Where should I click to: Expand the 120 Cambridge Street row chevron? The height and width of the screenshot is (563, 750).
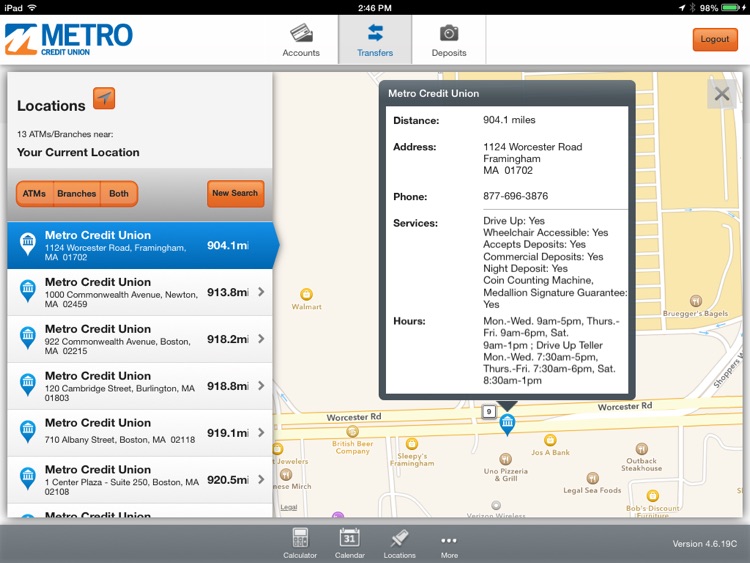261,386
